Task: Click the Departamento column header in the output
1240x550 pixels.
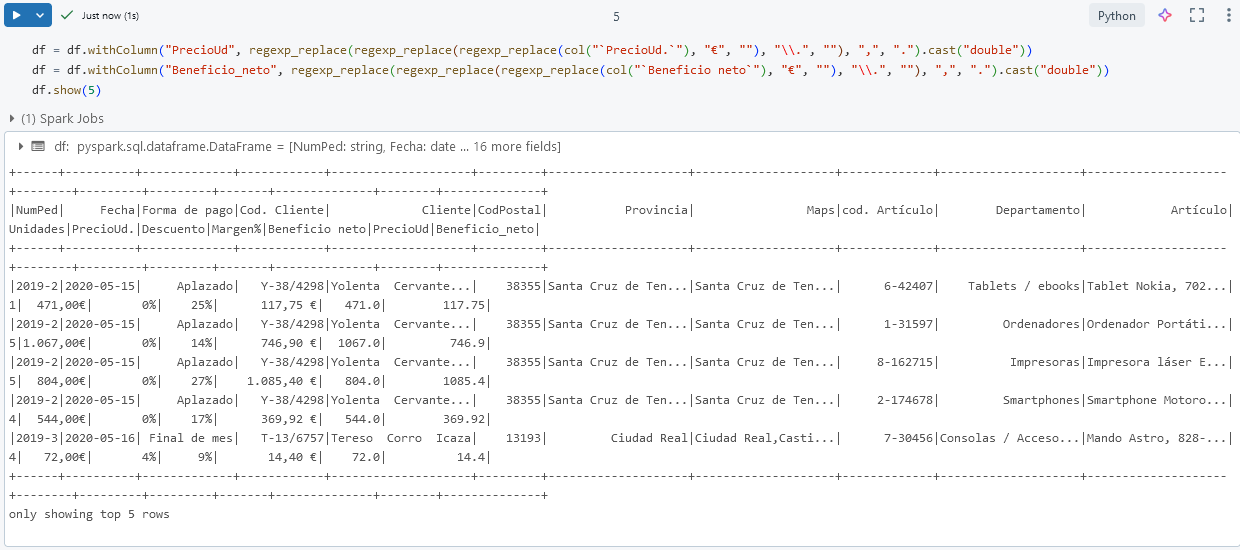Action: pyautogui.click(x=1038, y=210)
